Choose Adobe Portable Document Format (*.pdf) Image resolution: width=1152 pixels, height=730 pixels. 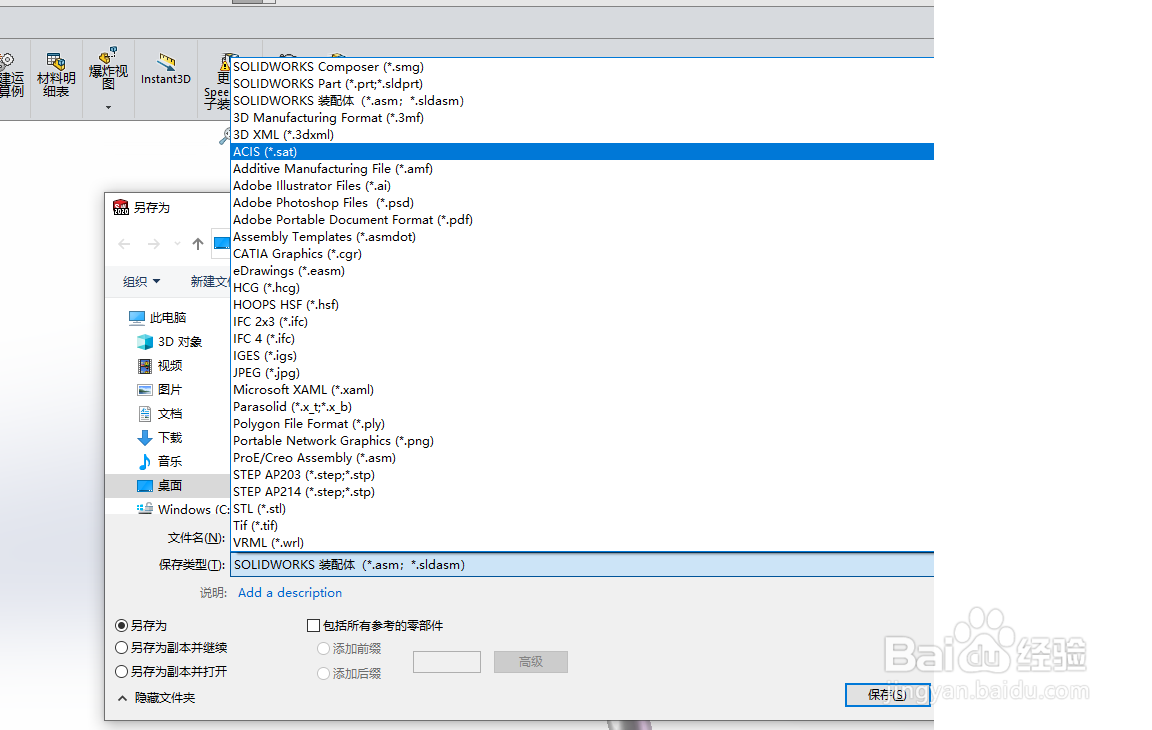(x=582, y=220)
